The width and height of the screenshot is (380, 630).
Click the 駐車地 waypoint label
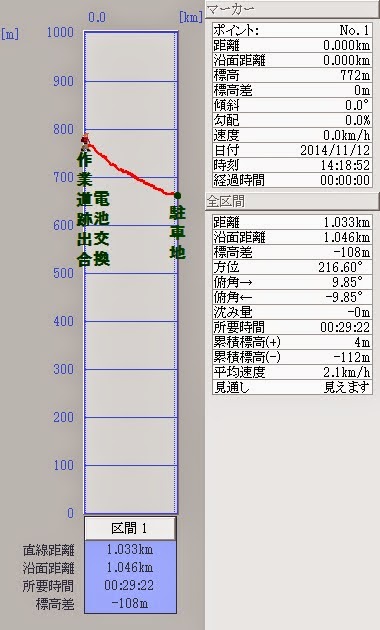tap(177, 232)
